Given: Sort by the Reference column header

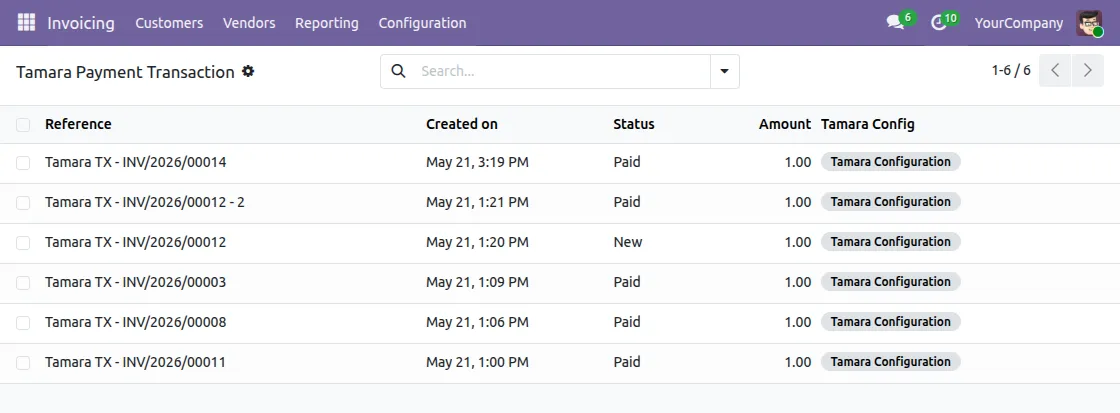Looking at the screenshot, I should (x=78, y=124).
